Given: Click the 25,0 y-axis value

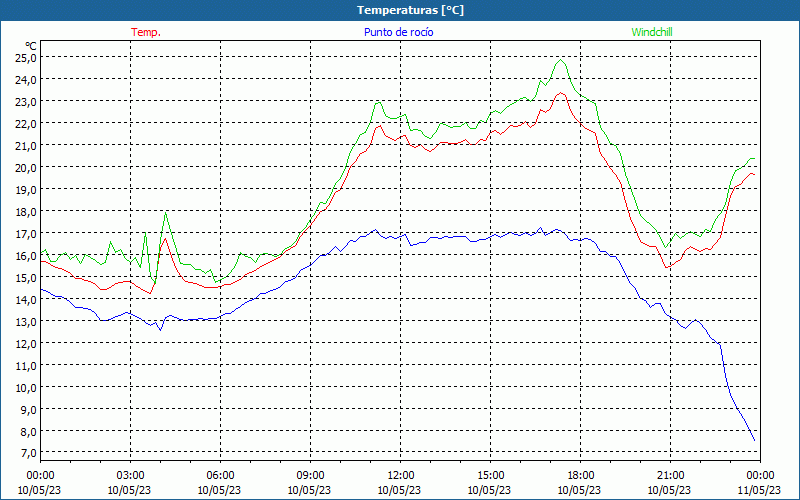Looking at the screenshot, I should (x=26, y=58).
